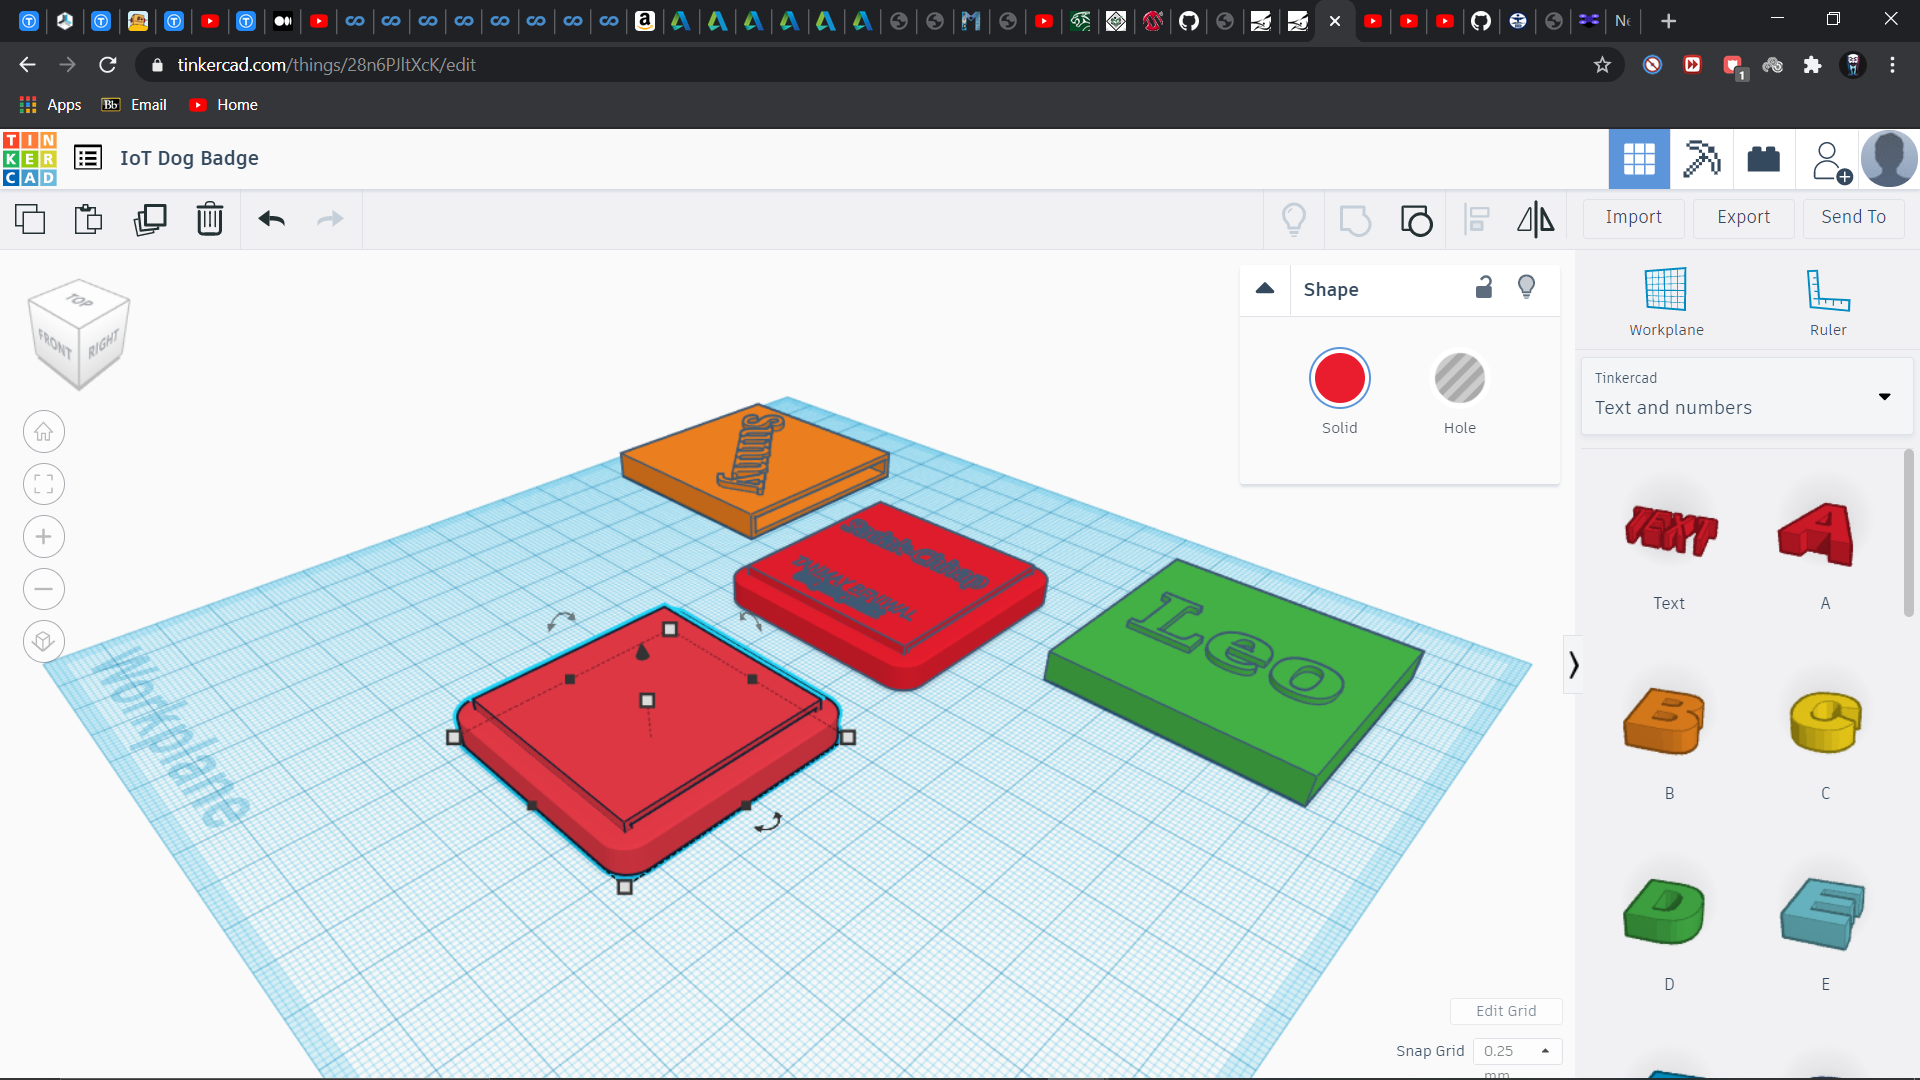This screenshot has height=1080, width=1920.
Task: Collapse the Shape inspector panel
Action: [1265, 289]
